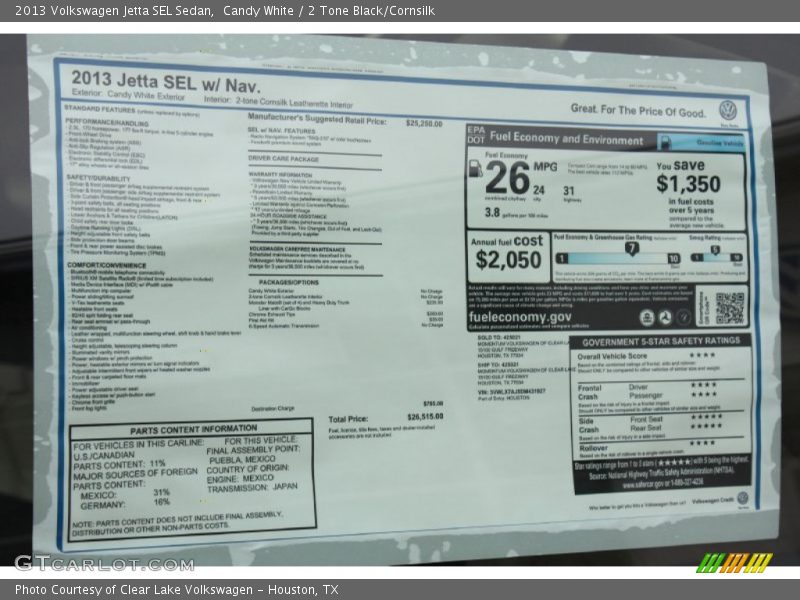
Task: Click the striped color logo at the photo's bottom right
Action: (734, 563)
